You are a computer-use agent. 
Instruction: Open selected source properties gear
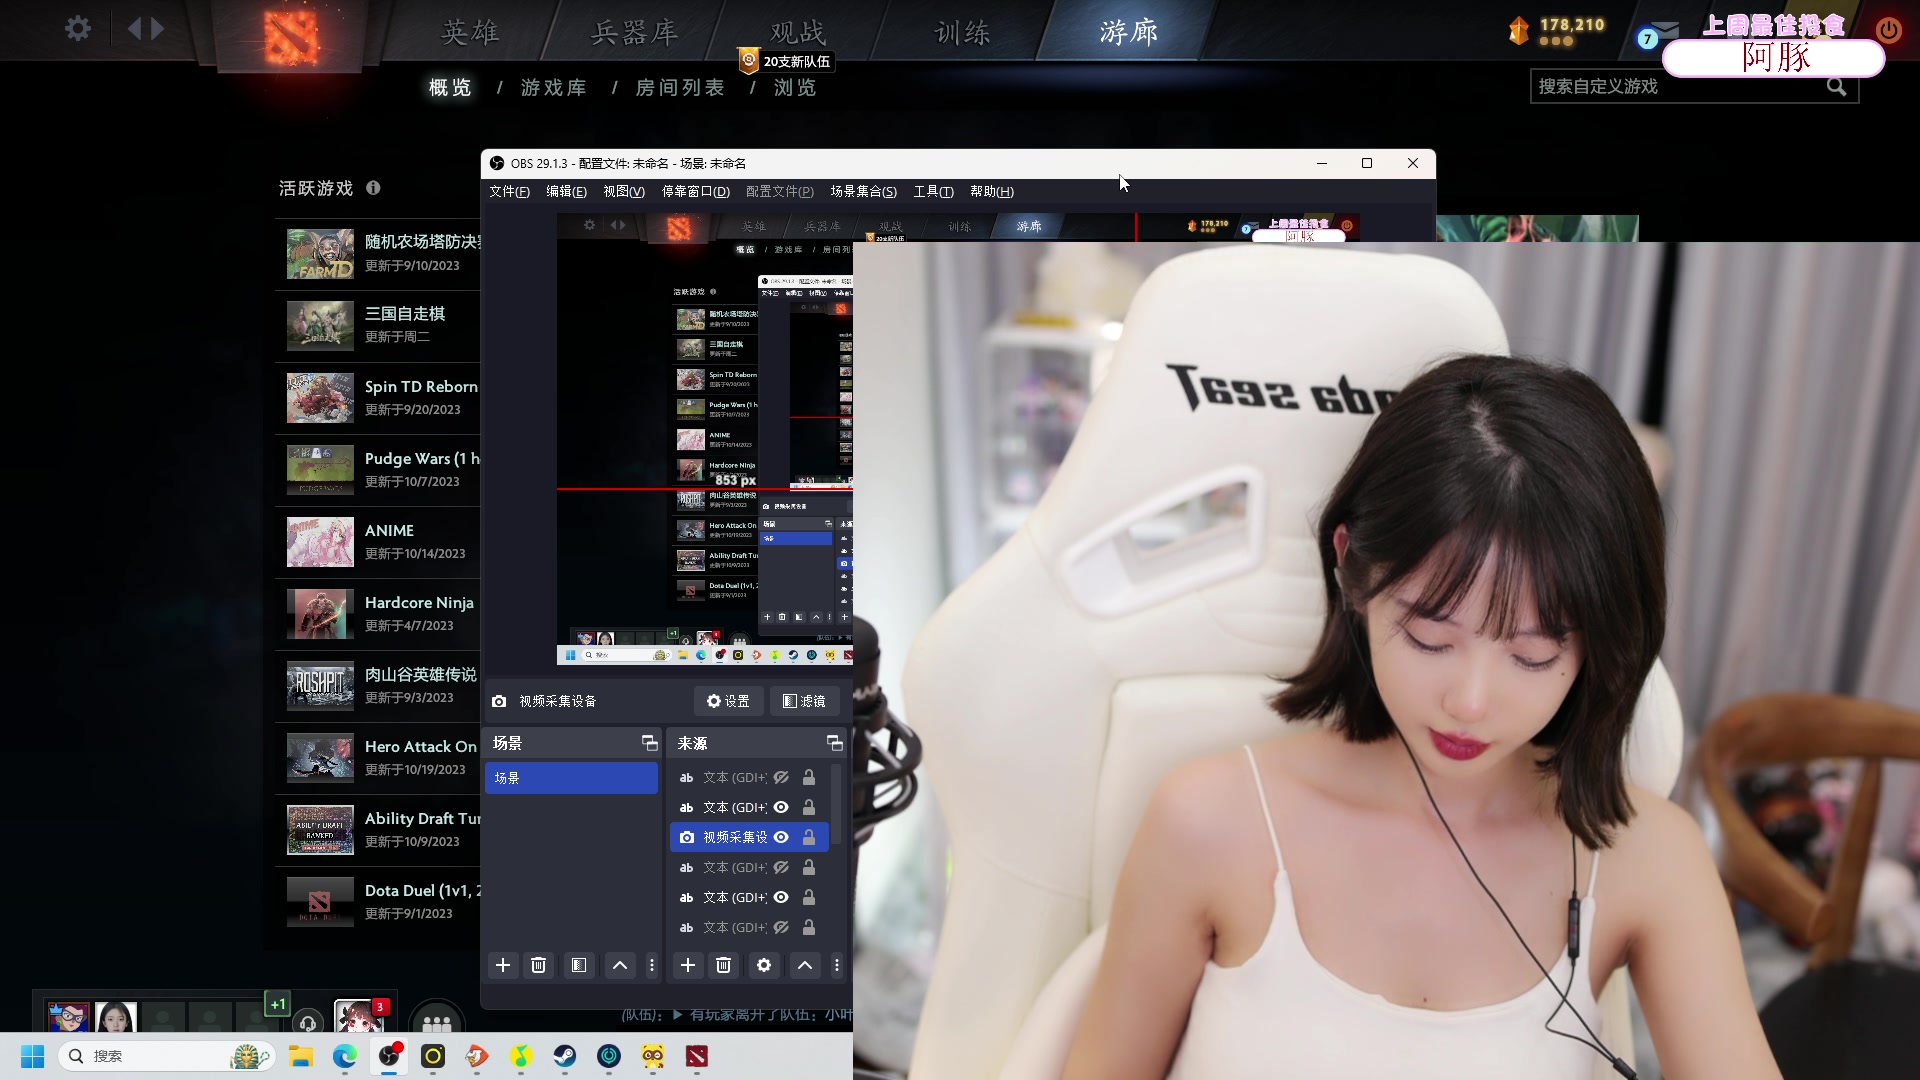[x=764, y=965]
